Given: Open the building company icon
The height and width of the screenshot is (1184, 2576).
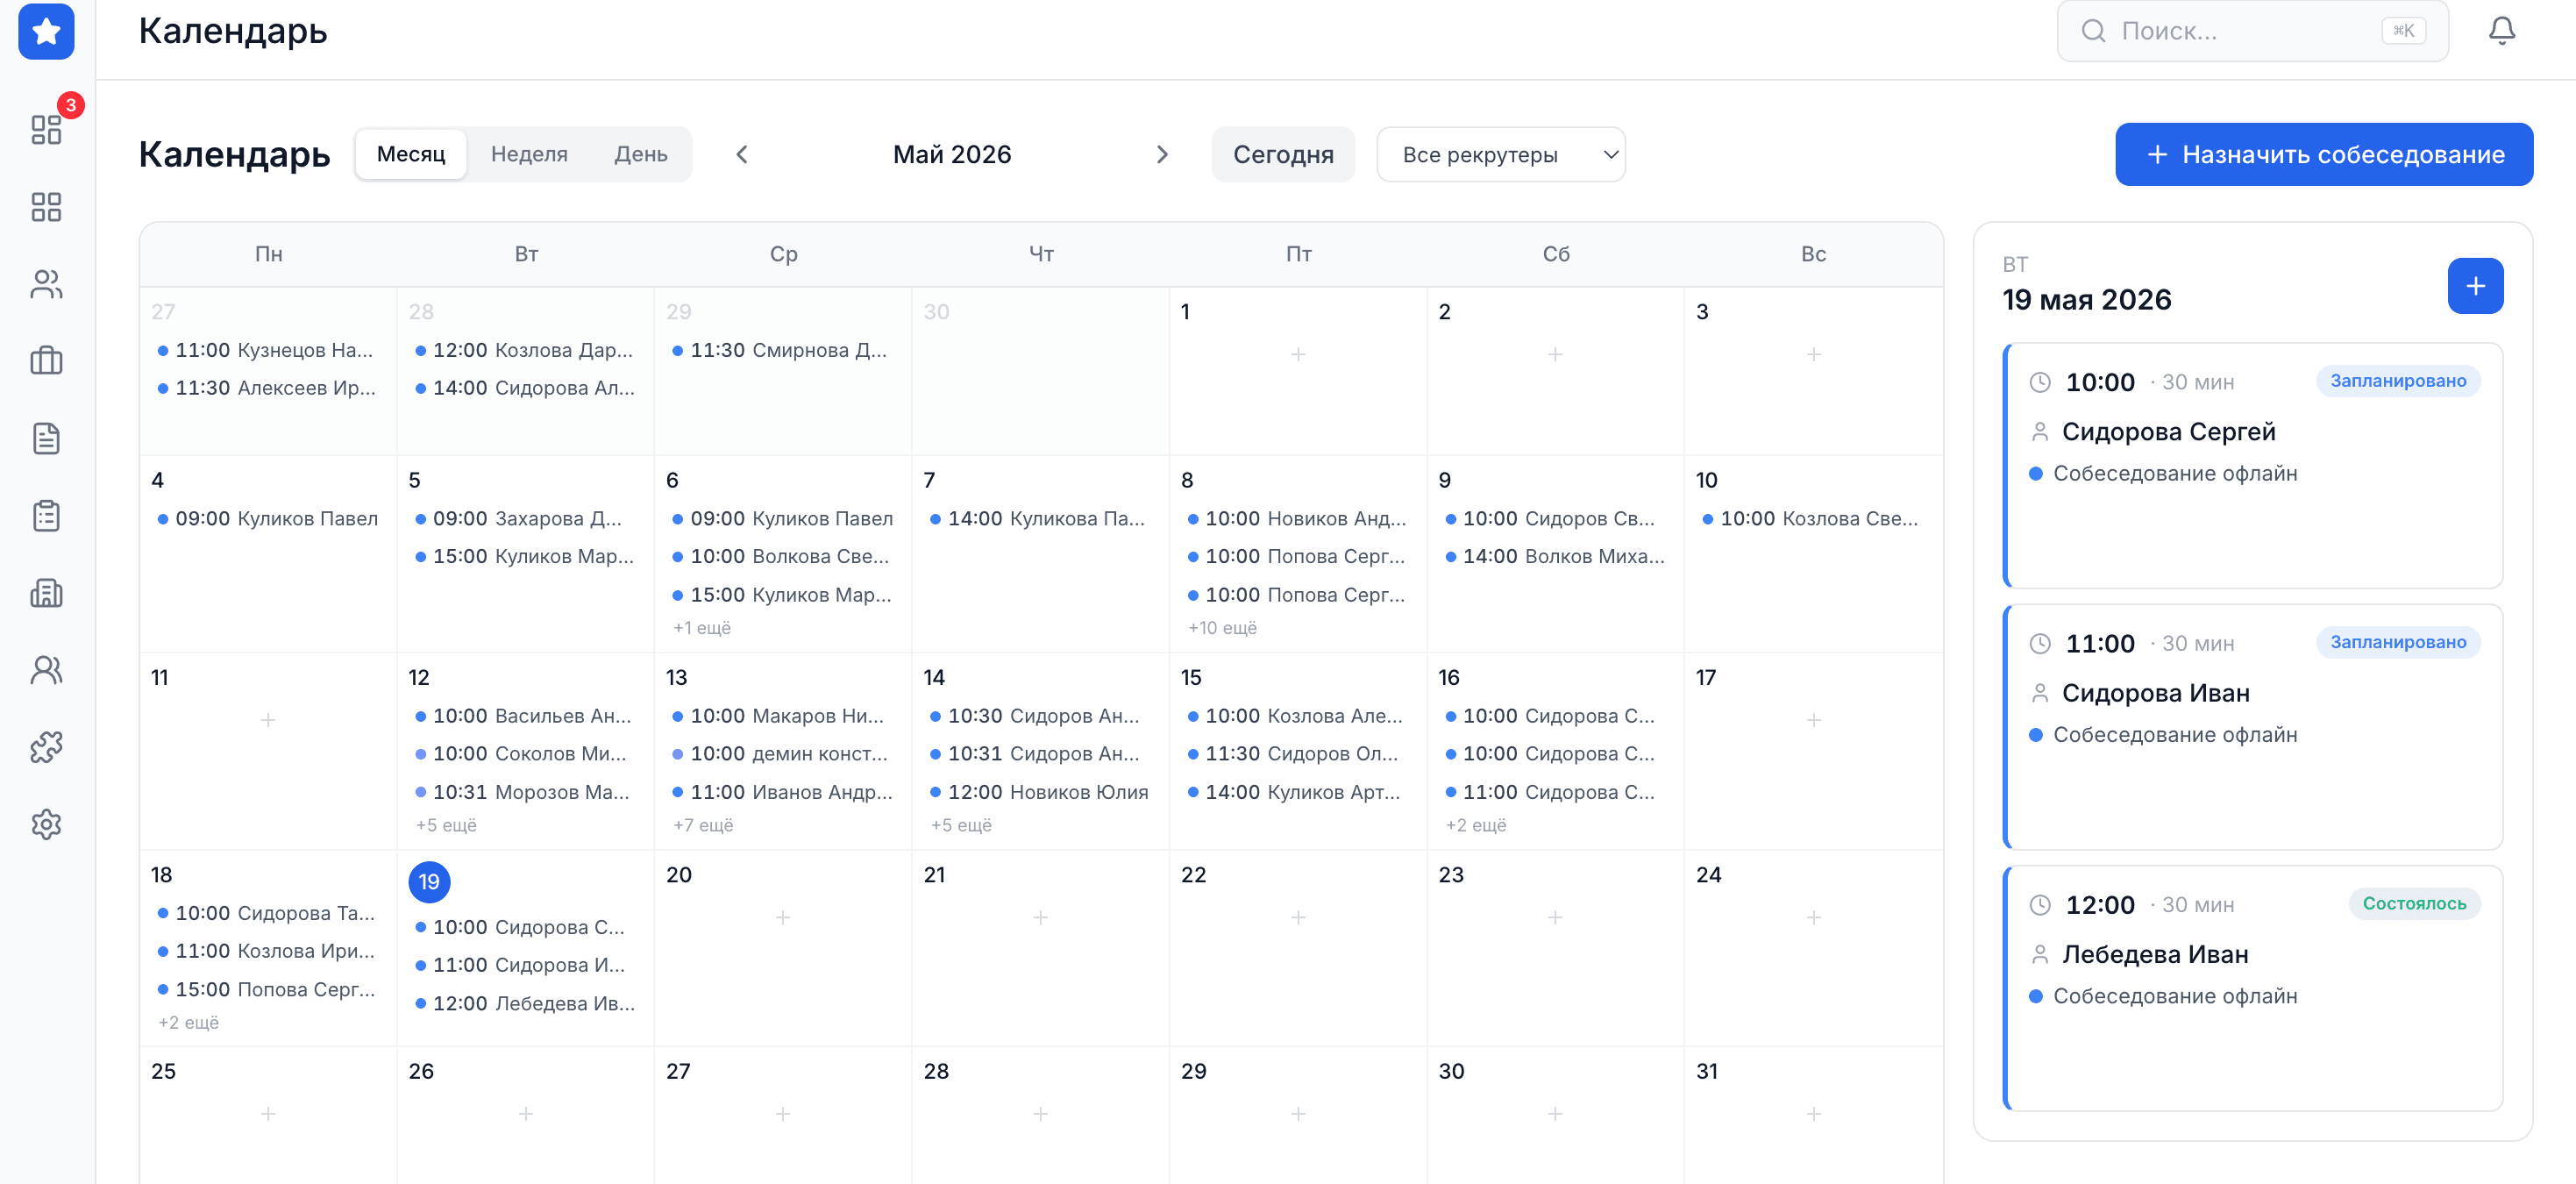Looking at the screenshot, I should tap(46, 593).
